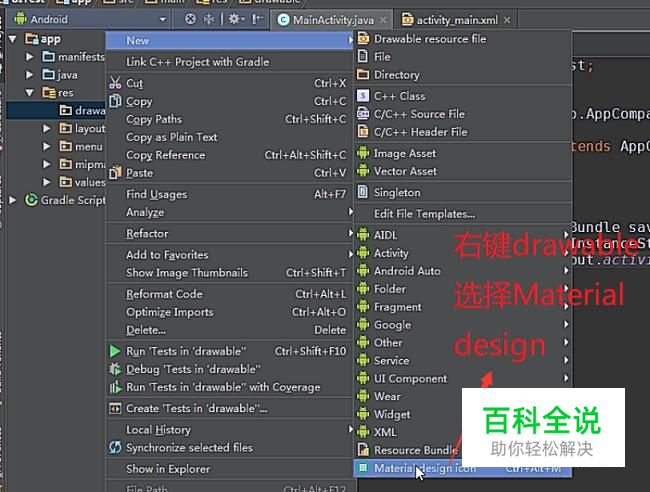Expand the Android Auto submenu arrow

(566, 271)
